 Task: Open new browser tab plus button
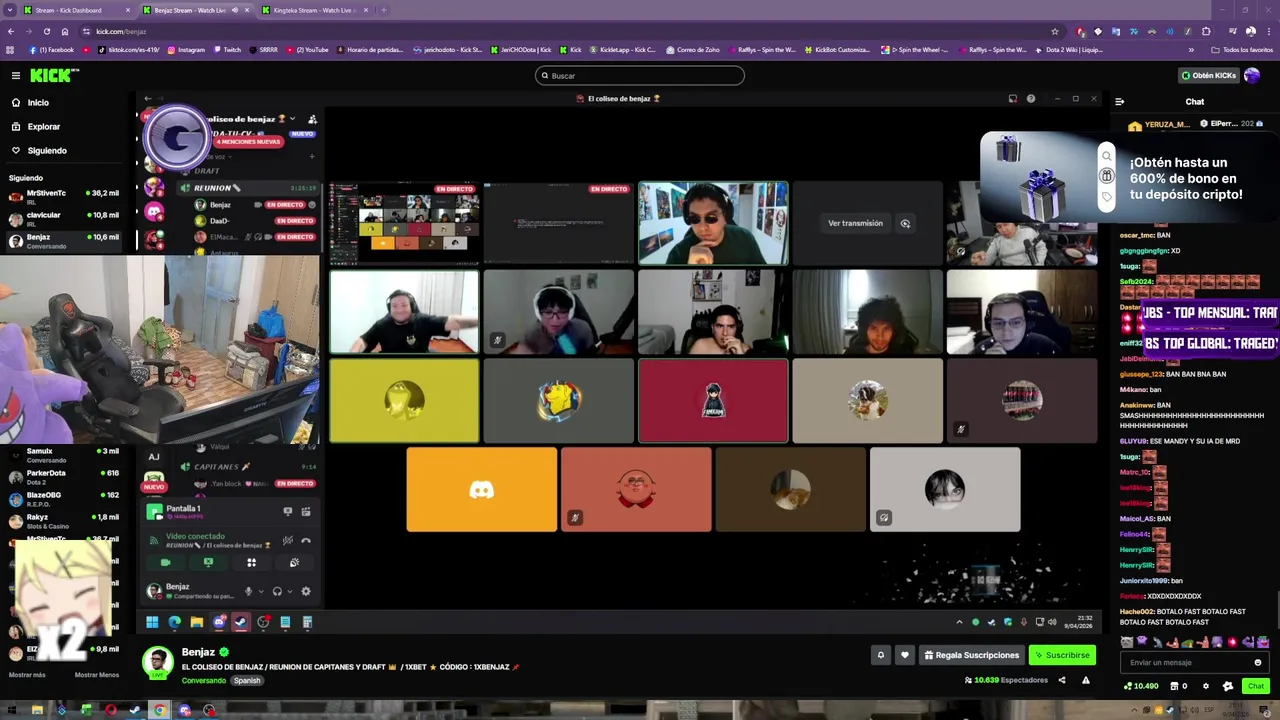point(384,10)
